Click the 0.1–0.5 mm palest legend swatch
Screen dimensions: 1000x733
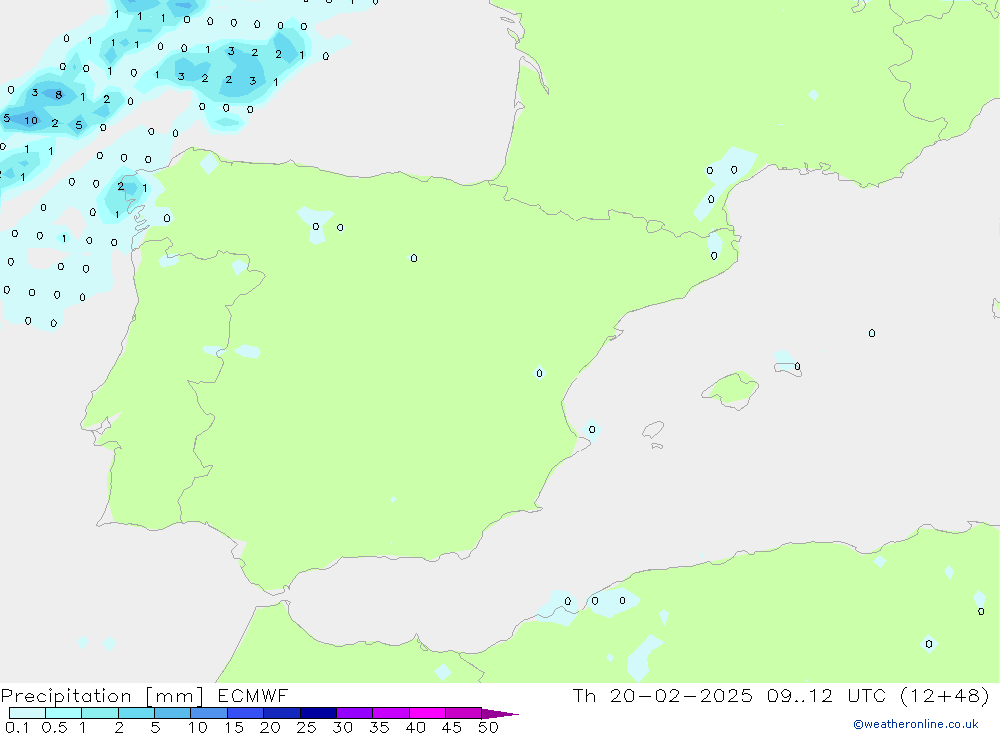27,713
